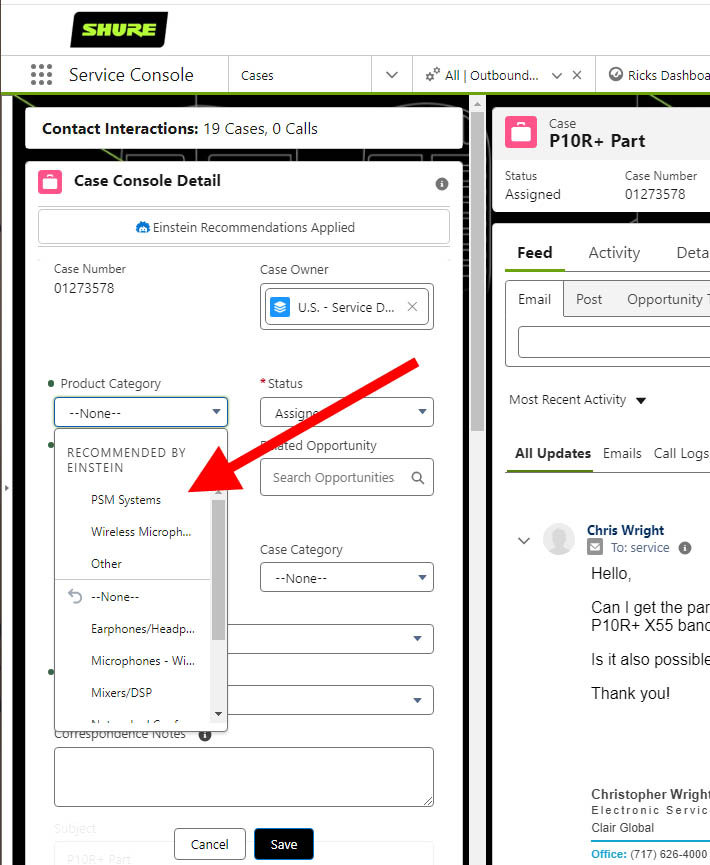Open the Status dropdown
The width and height of the screenshot is (710, 865).
(x=346, y=412)
